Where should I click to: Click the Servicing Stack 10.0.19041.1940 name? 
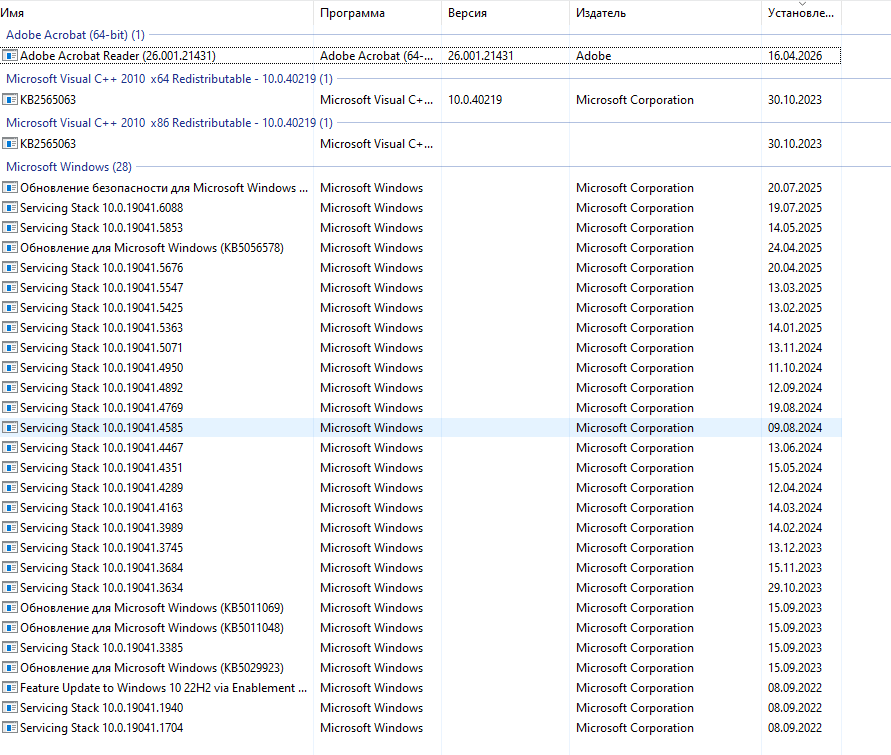click(x=102, y=708)
